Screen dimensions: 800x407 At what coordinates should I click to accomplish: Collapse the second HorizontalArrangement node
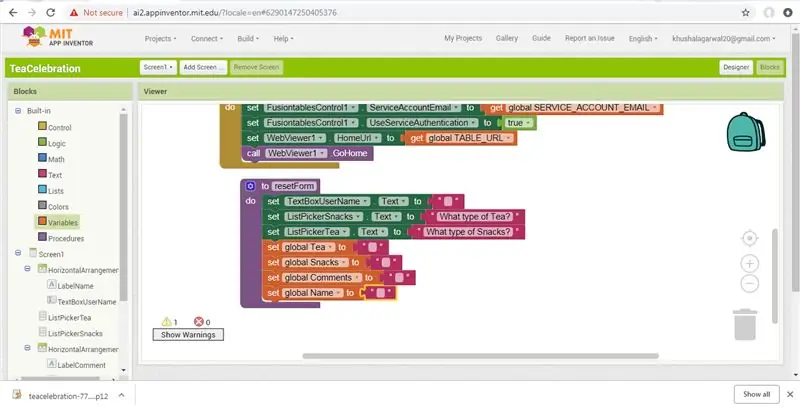coord(28,348)
